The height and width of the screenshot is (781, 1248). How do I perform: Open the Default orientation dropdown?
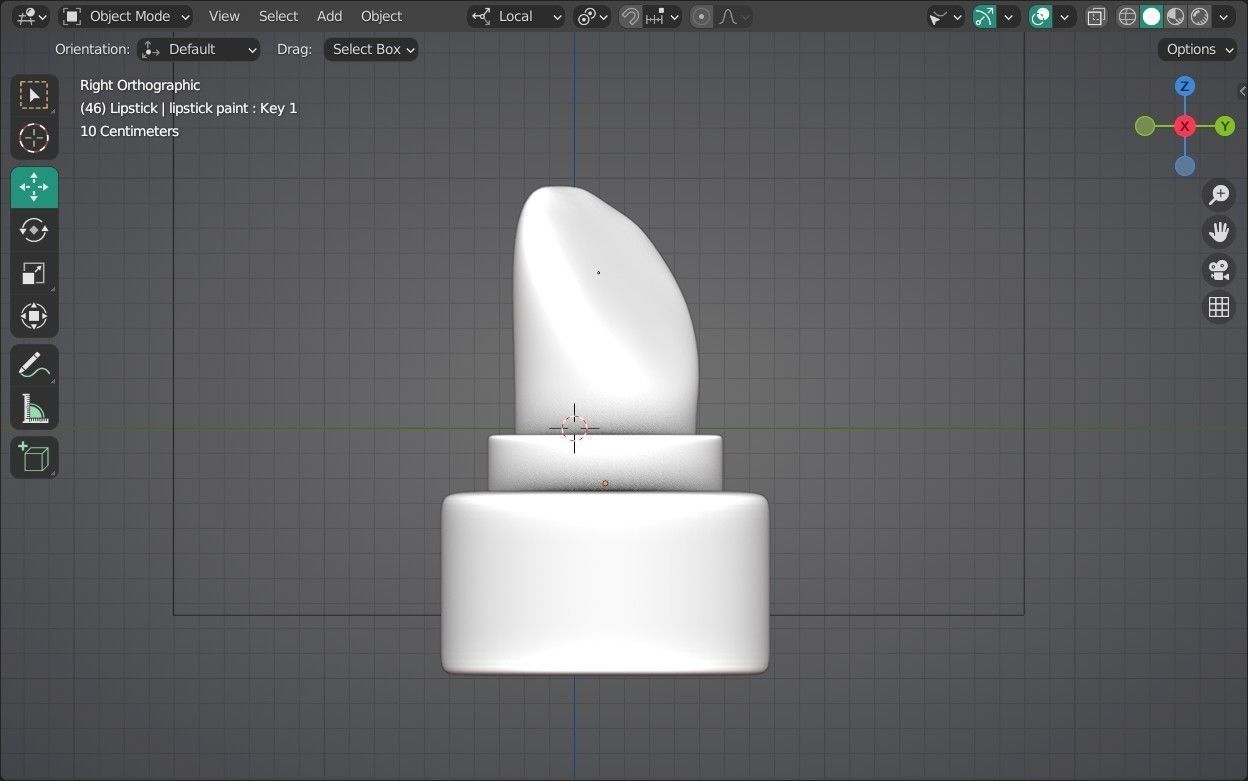[x=199, y=49]
